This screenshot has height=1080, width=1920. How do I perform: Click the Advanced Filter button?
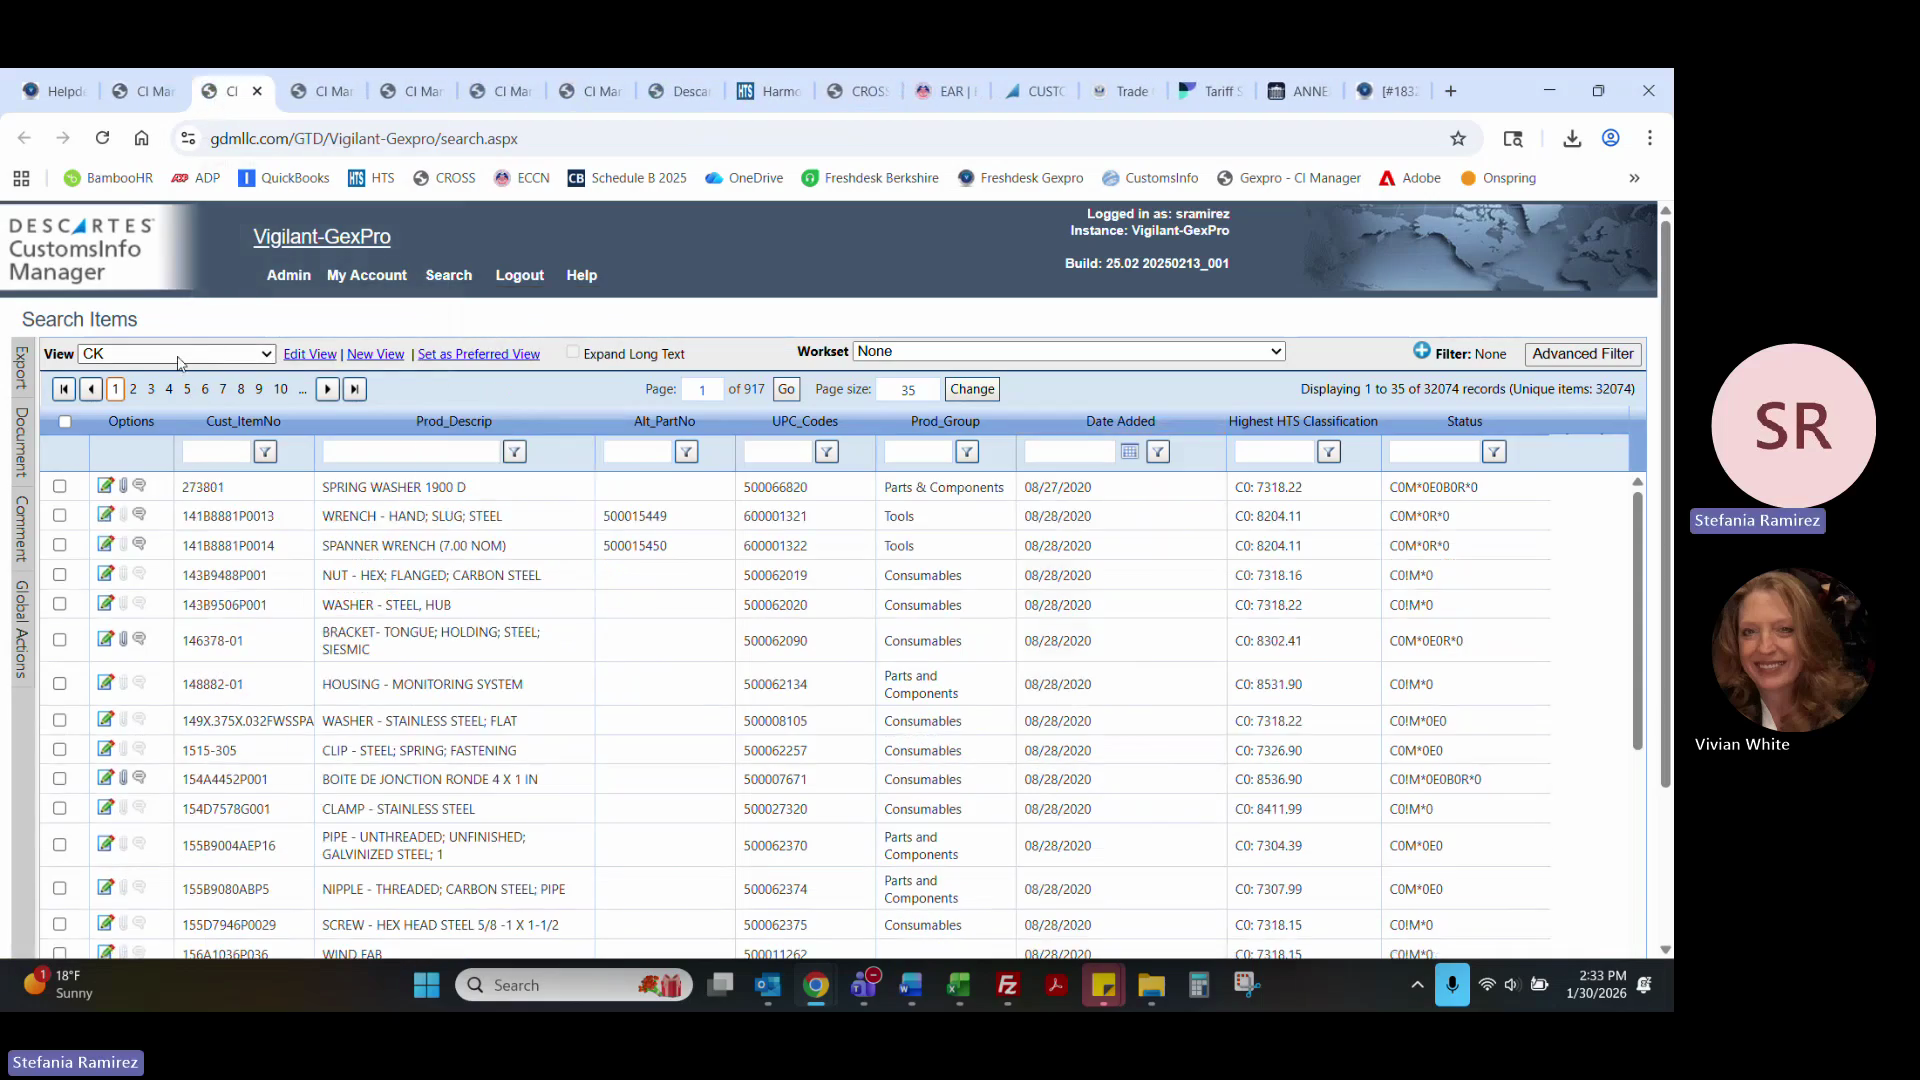[1582, 354]
